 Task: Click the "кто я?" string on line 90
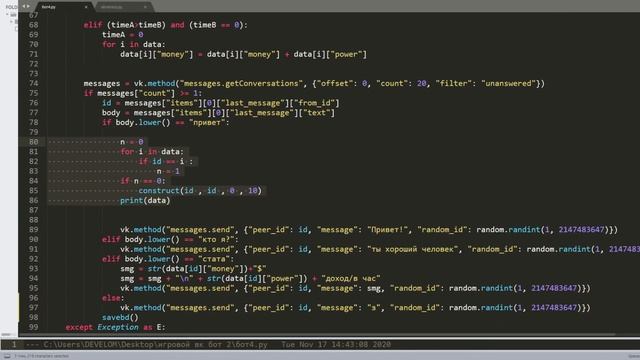(218, 240)
